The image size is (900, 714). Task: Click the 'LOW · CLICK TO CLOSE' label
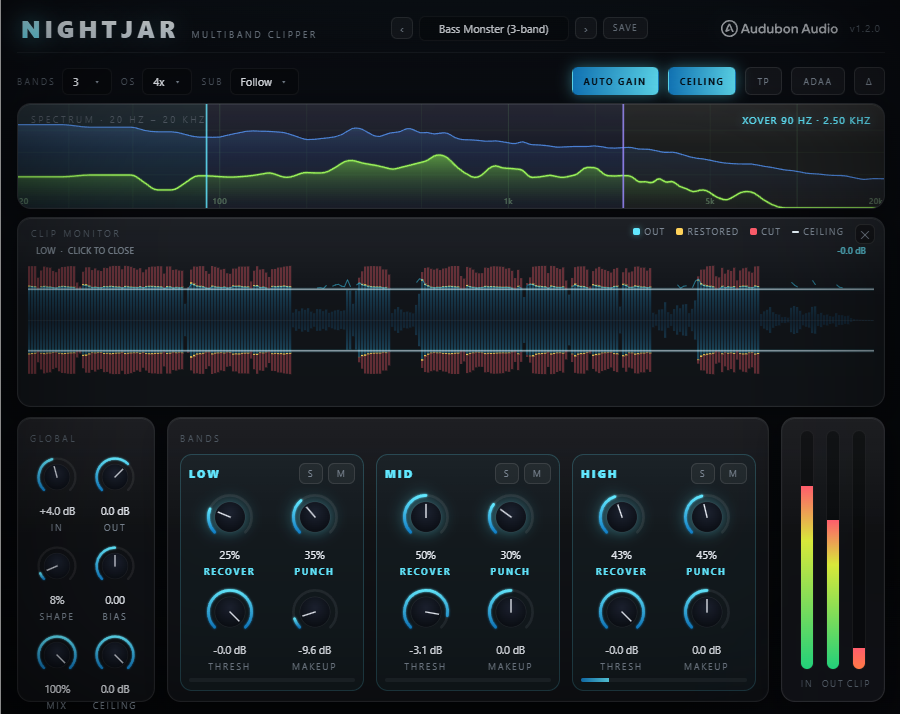tap(85, 251)
